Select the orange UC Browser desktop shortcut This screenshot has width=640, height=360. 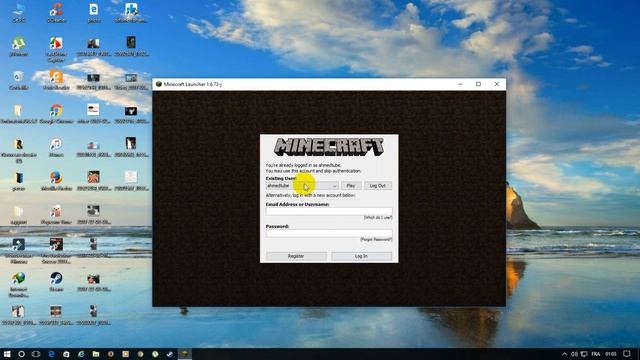click(x=56, y=80)
